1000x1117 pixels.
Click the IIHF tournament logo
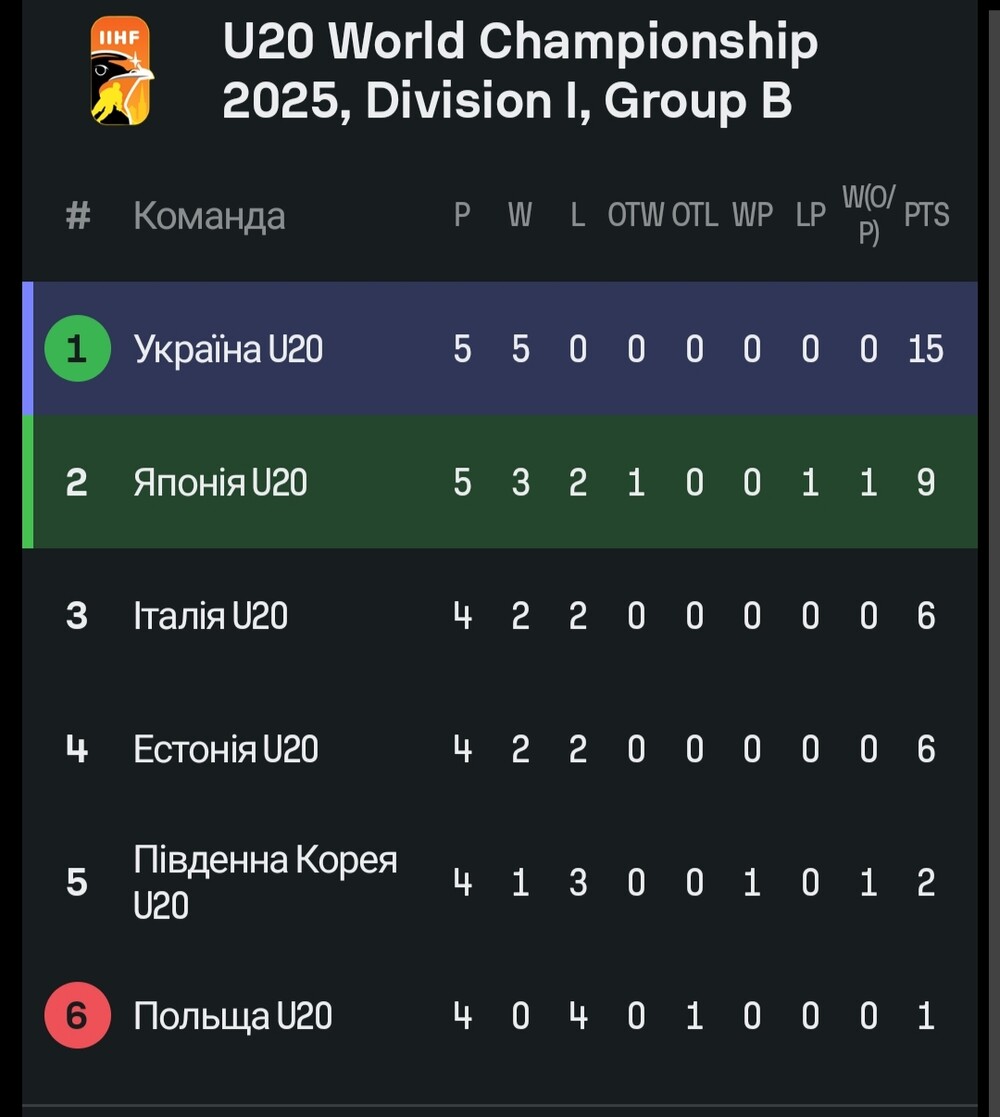click(121, 71)
